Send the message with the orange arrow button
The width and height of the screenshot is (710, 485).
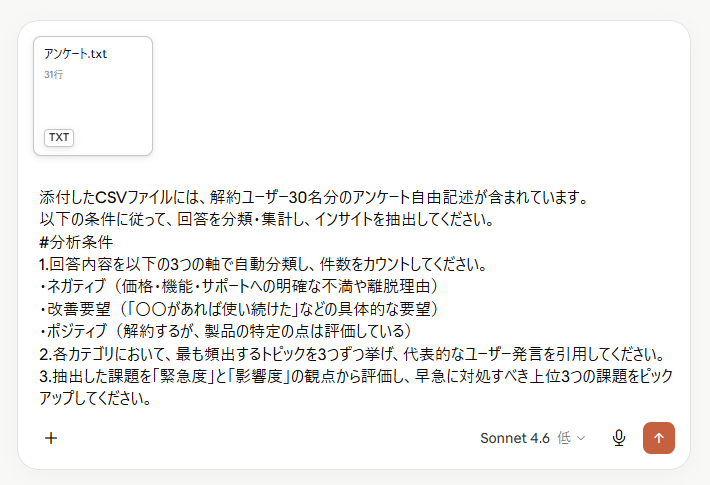(659, 438)
